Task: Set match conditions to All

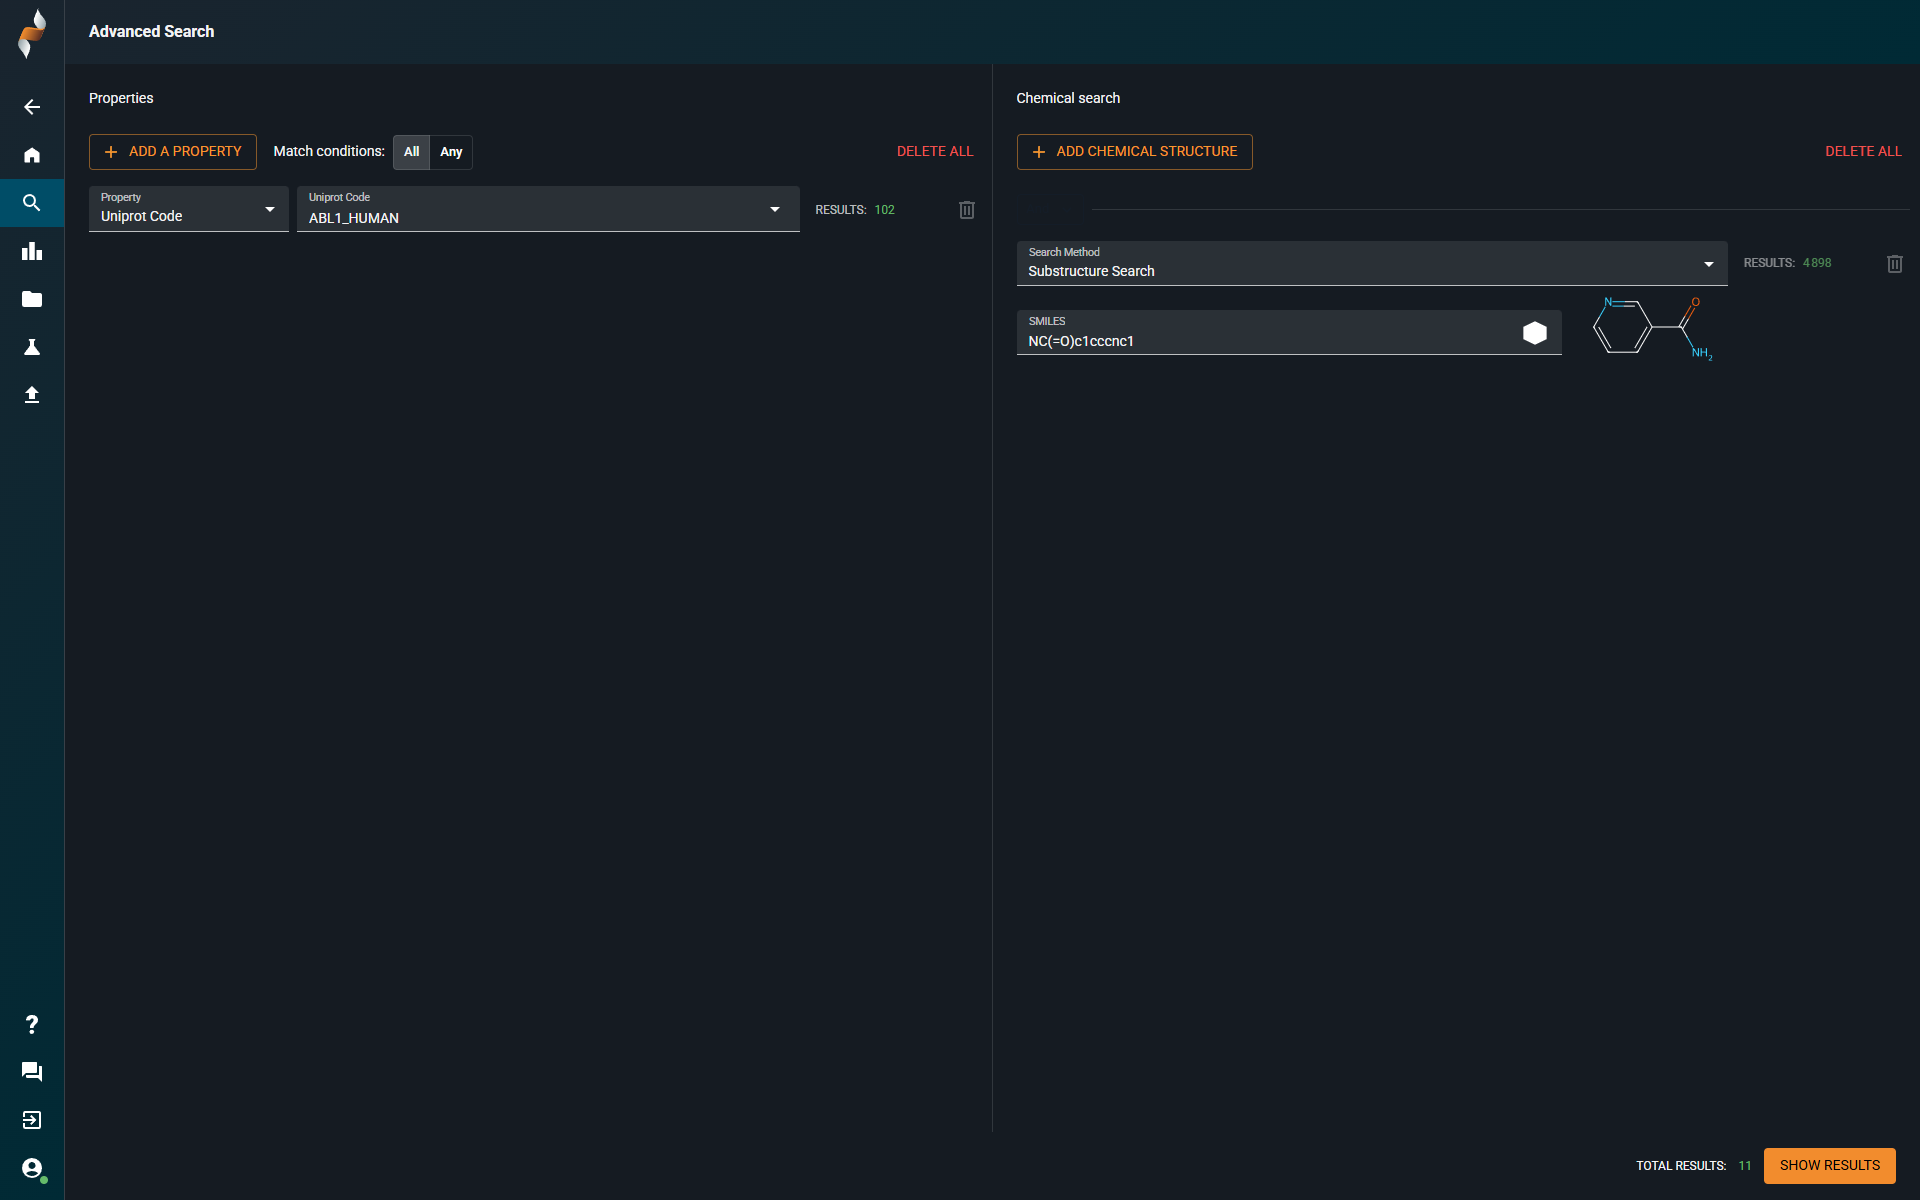Action: 411,152
